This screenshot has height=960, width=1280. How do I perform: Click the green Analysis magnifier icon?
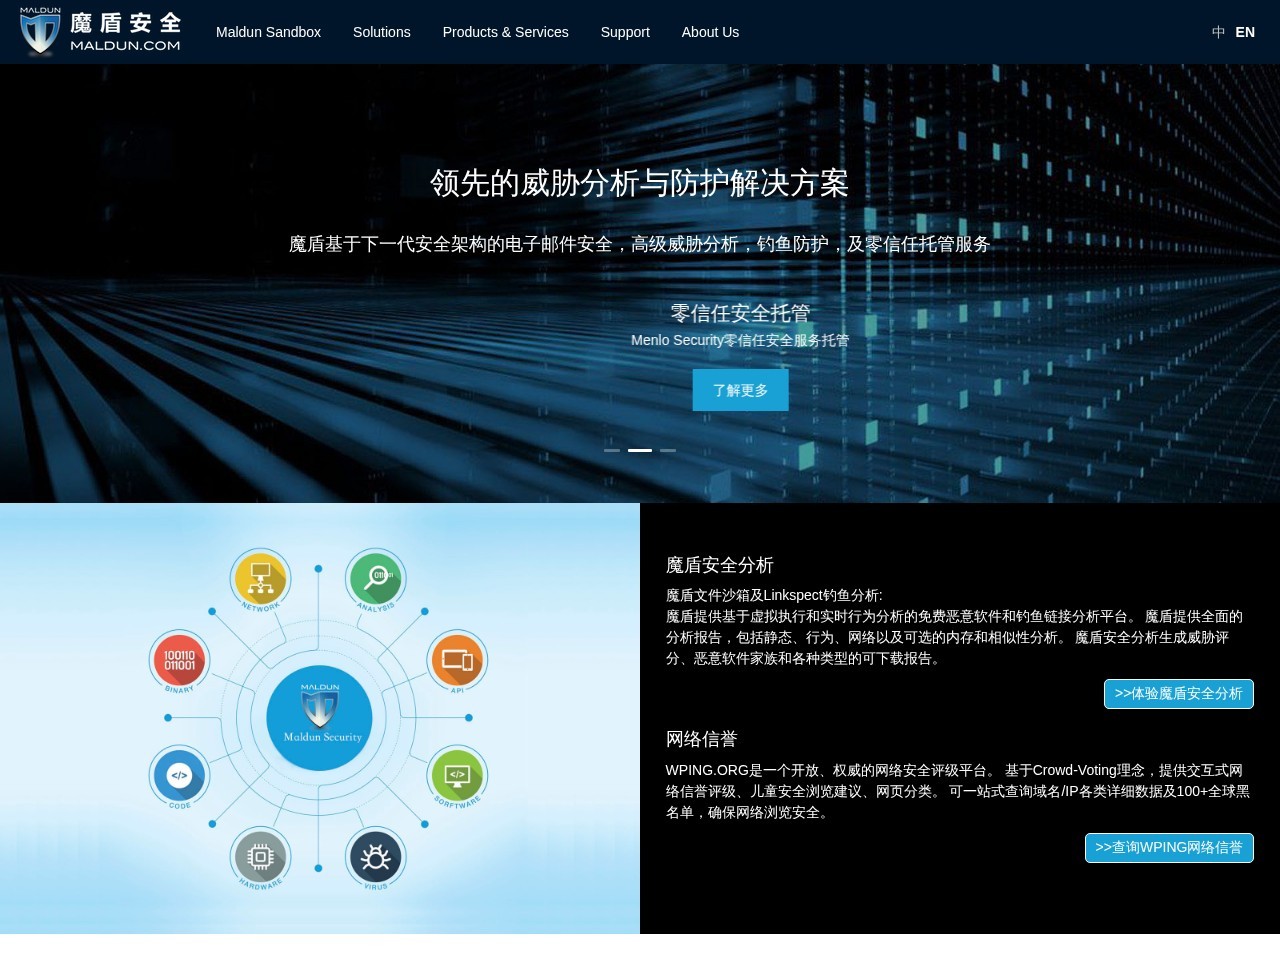(x=376, y=577)
